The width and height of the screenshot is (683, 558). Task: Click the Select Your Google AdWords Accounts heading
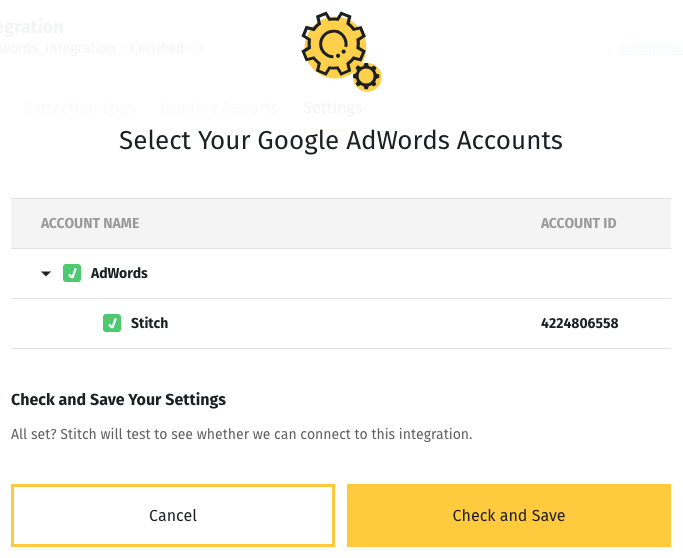tap(341, 141)
